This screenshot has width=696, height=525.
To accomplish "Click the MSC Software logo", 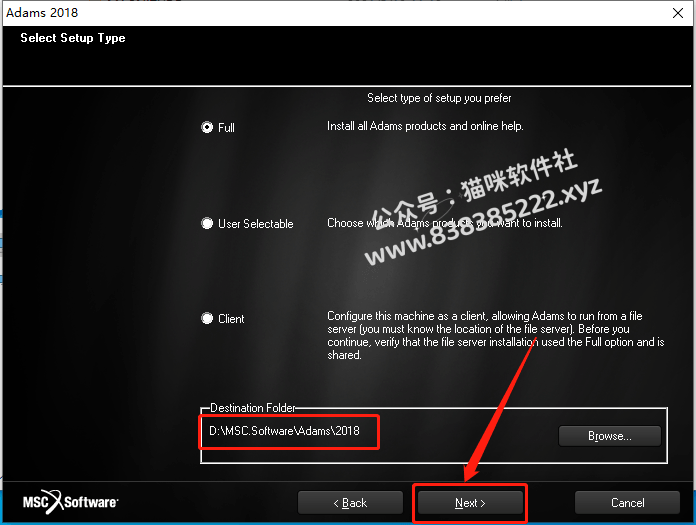I will click(70, 501).
